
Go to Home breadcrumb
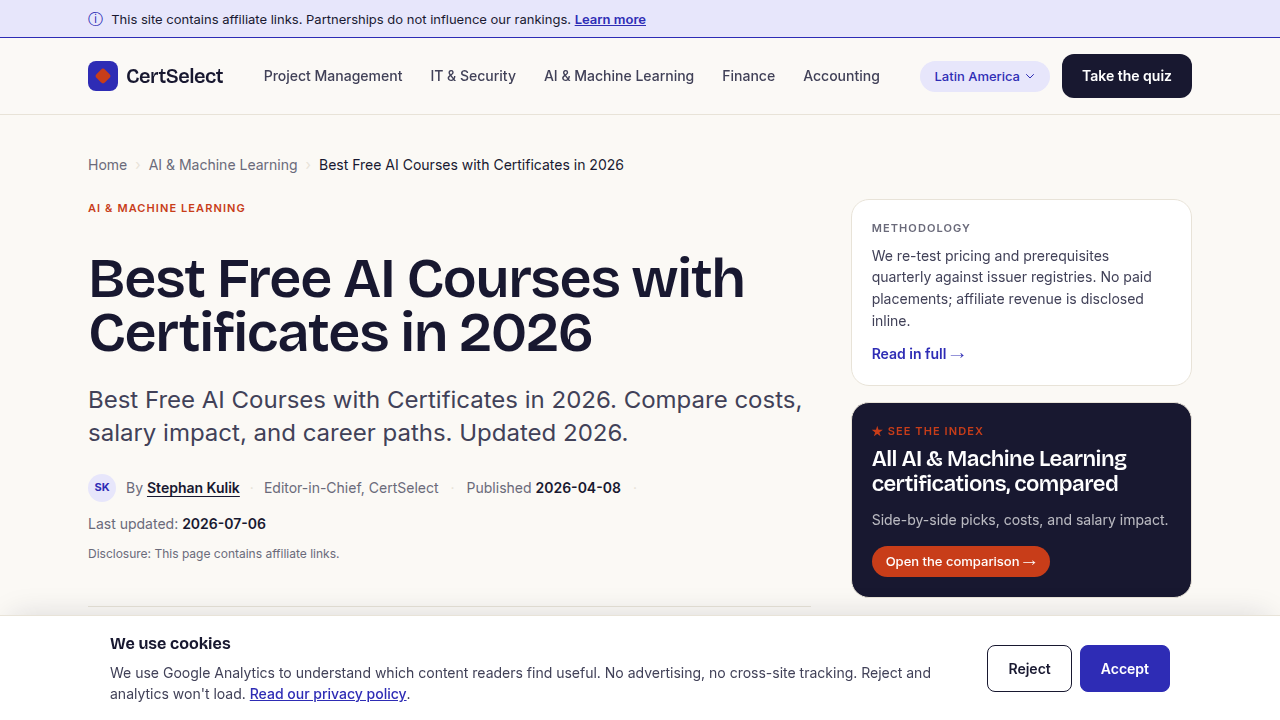107,165
